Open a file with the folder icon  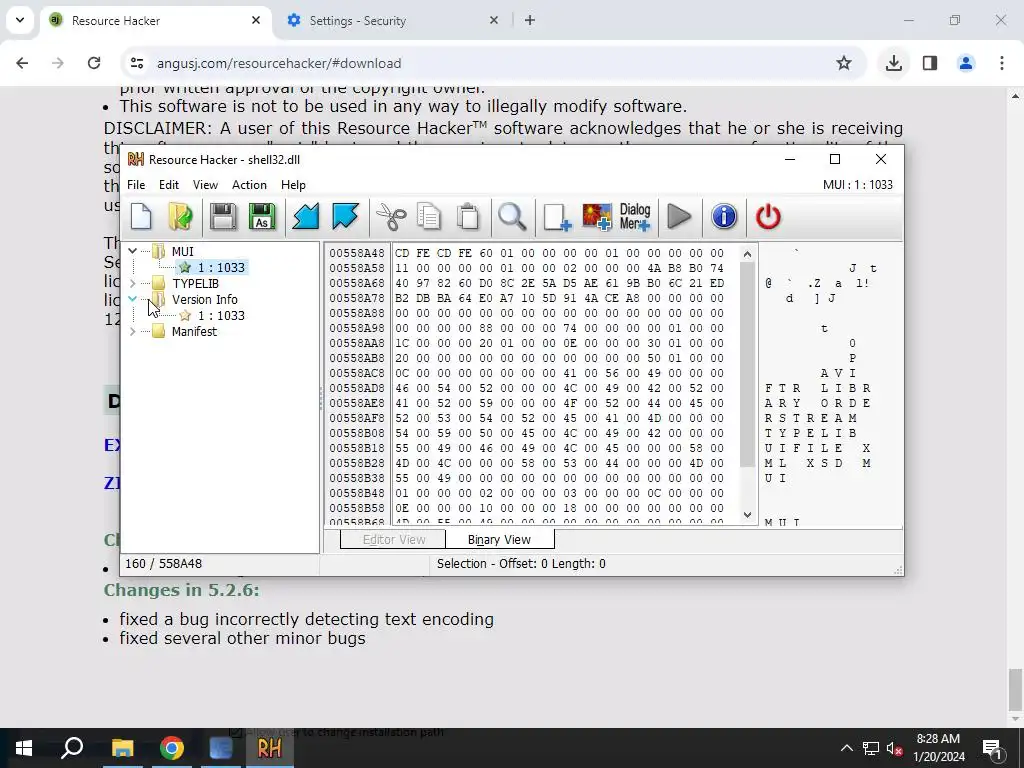click(x=181, y=216)
